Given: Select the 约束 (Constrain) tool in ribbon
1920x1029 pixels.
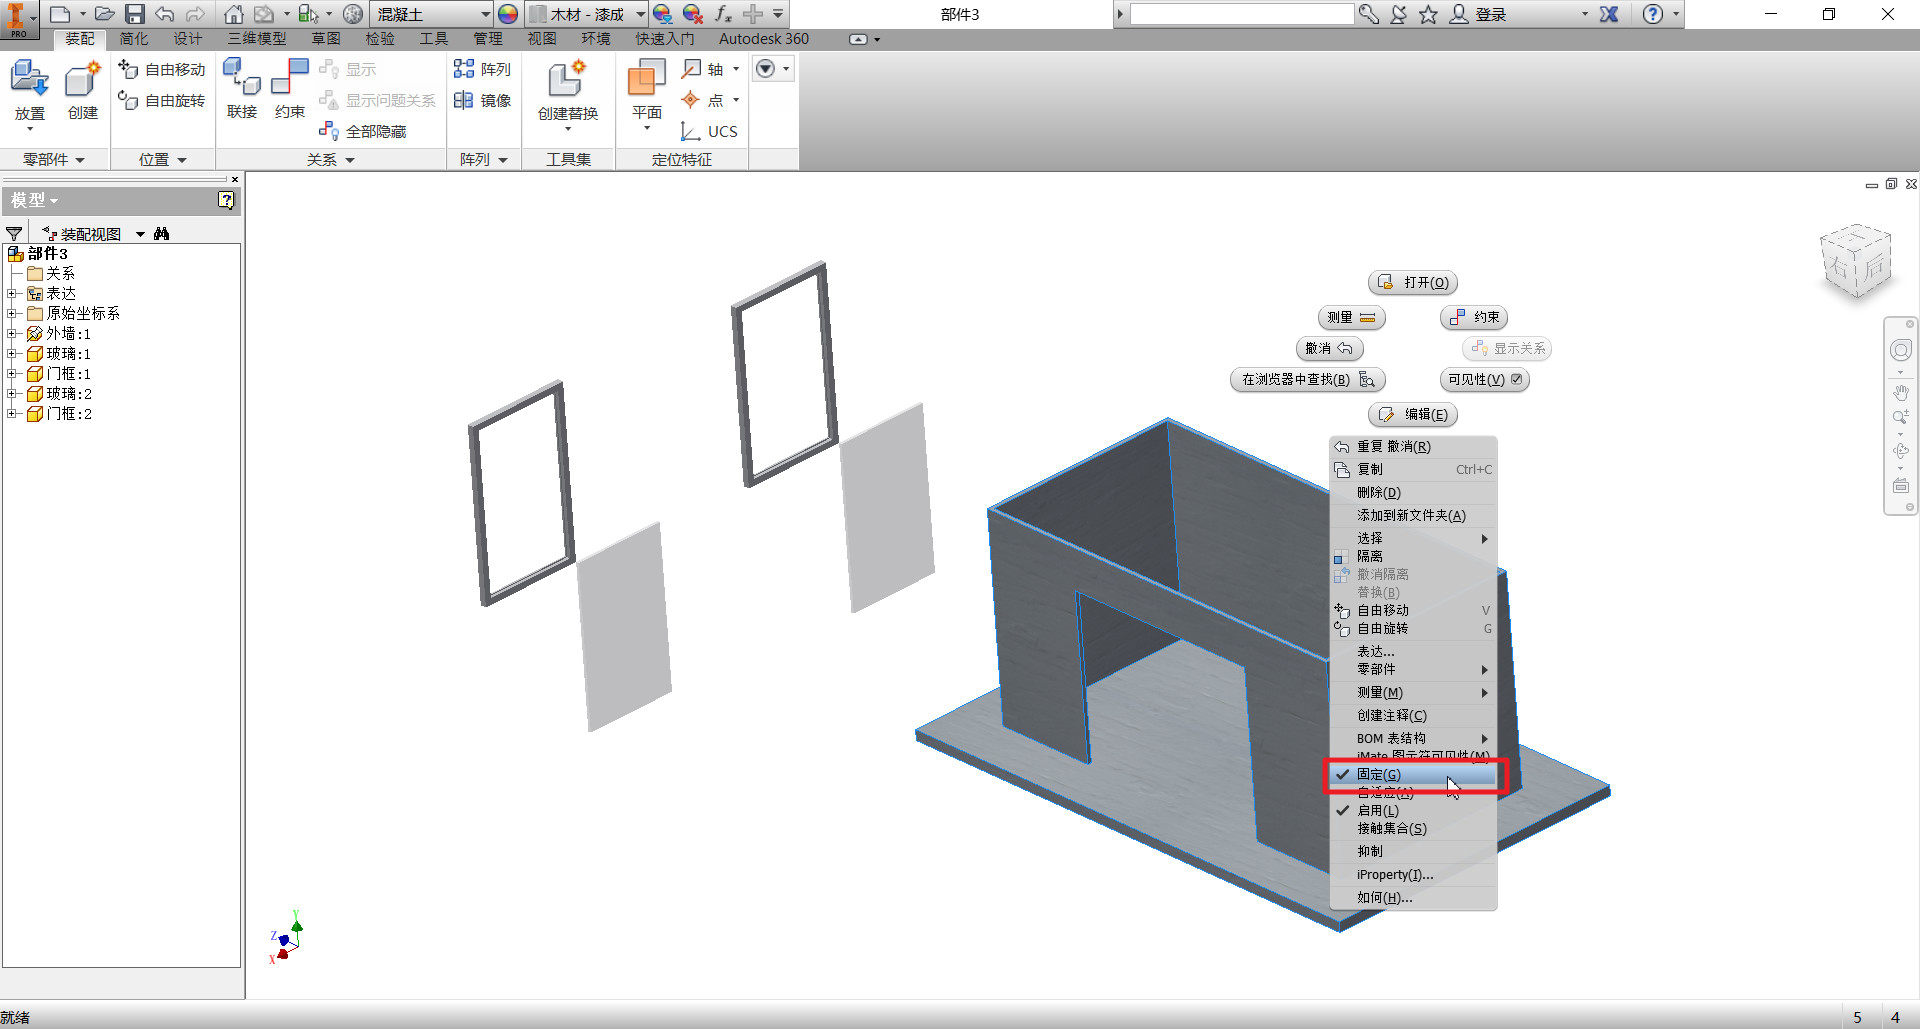Looking at the screenshot, I should (x=290, y=90).
